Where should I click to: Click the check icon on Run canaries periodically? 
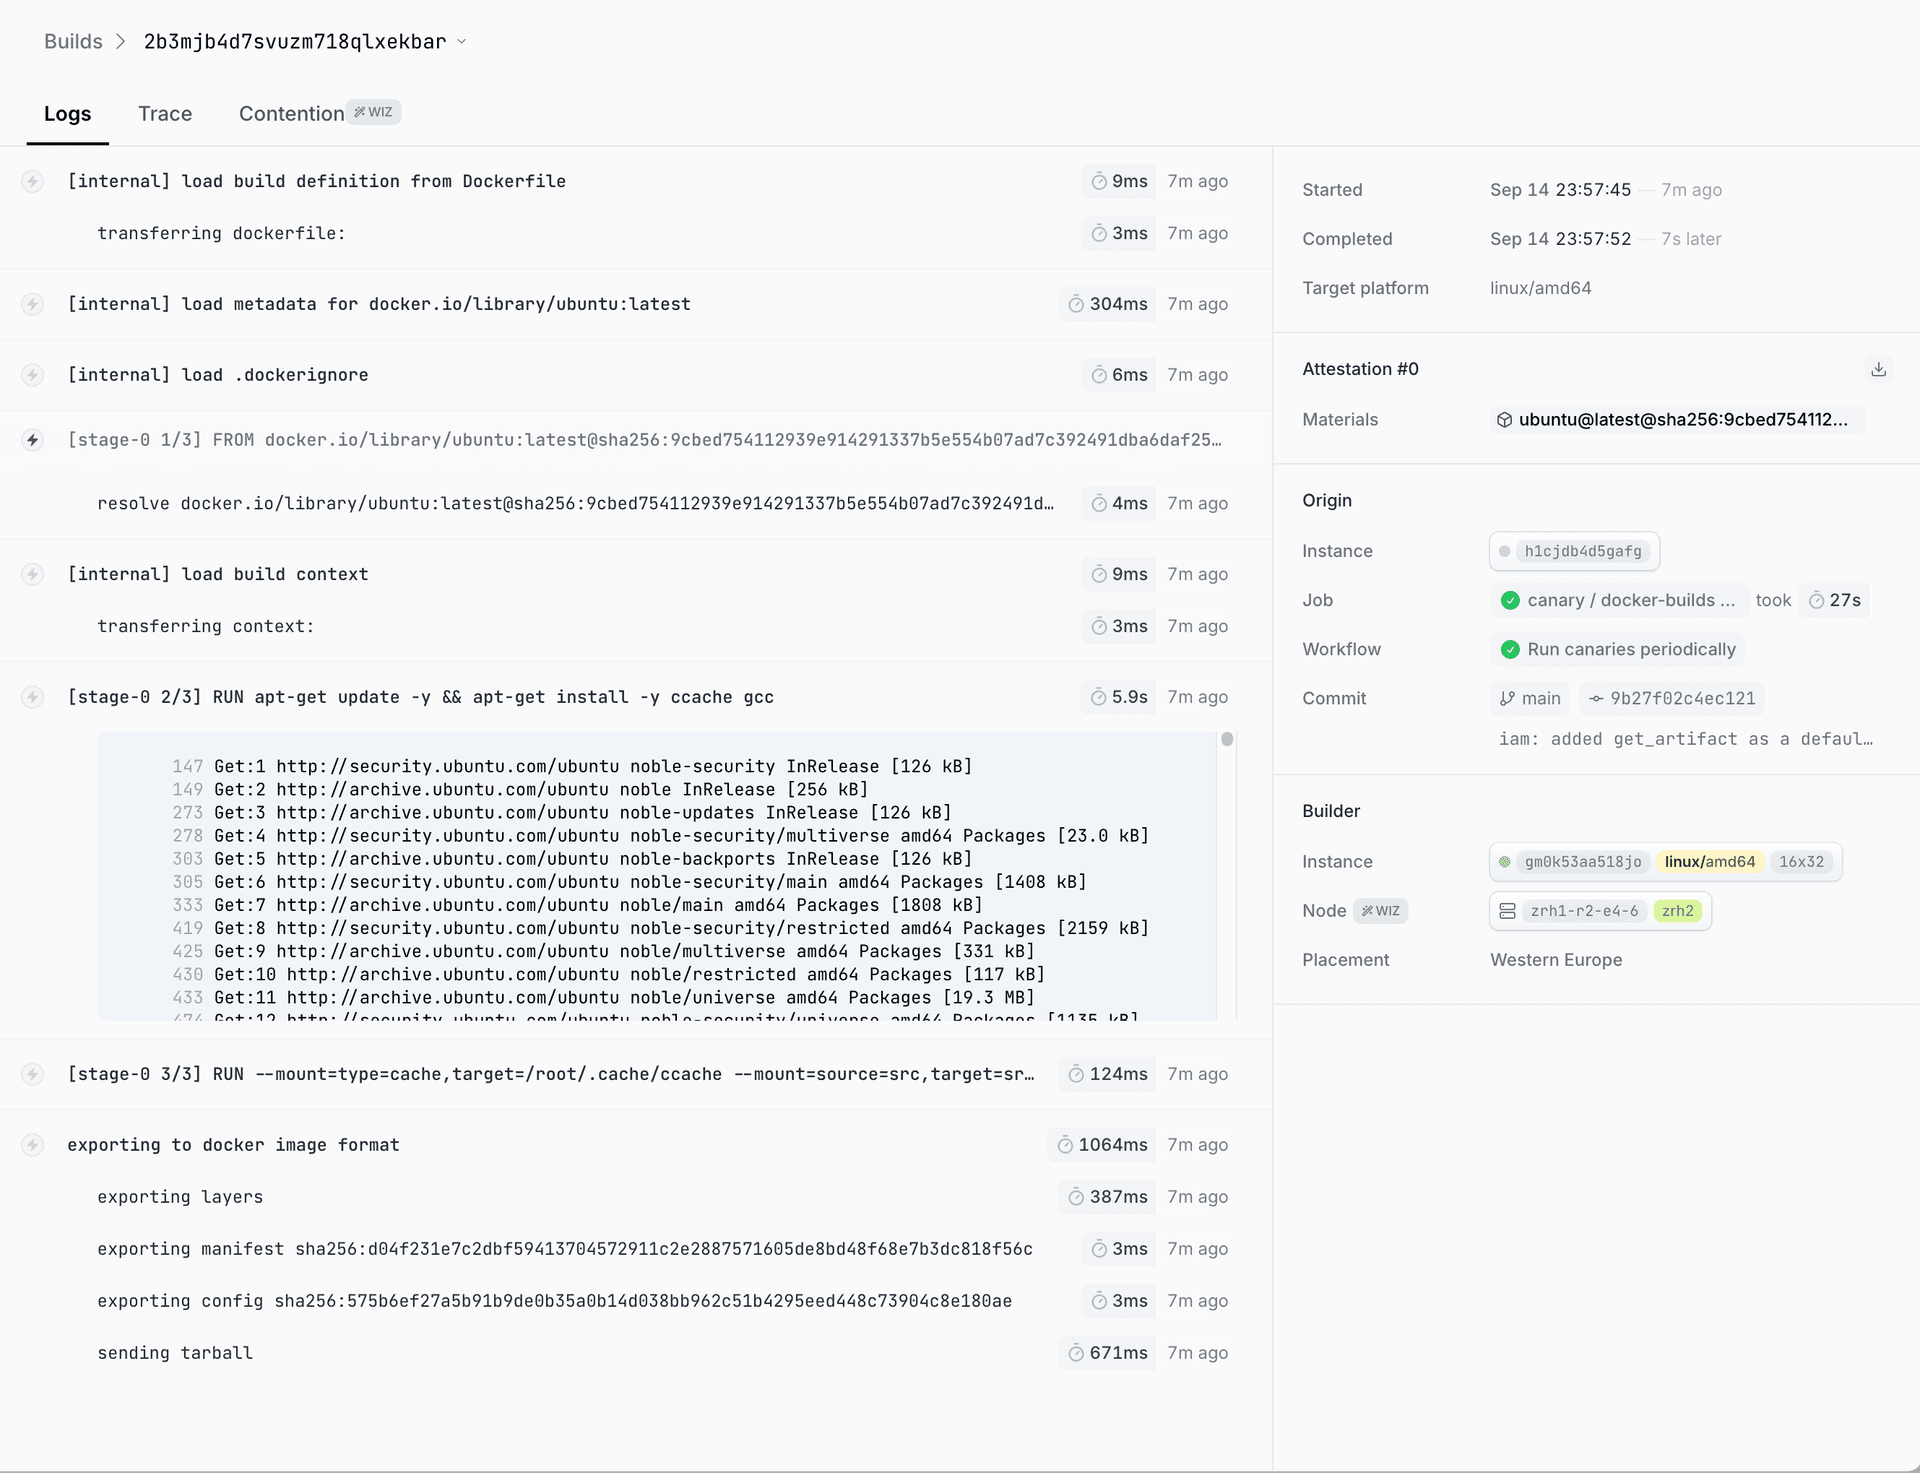1510,649
